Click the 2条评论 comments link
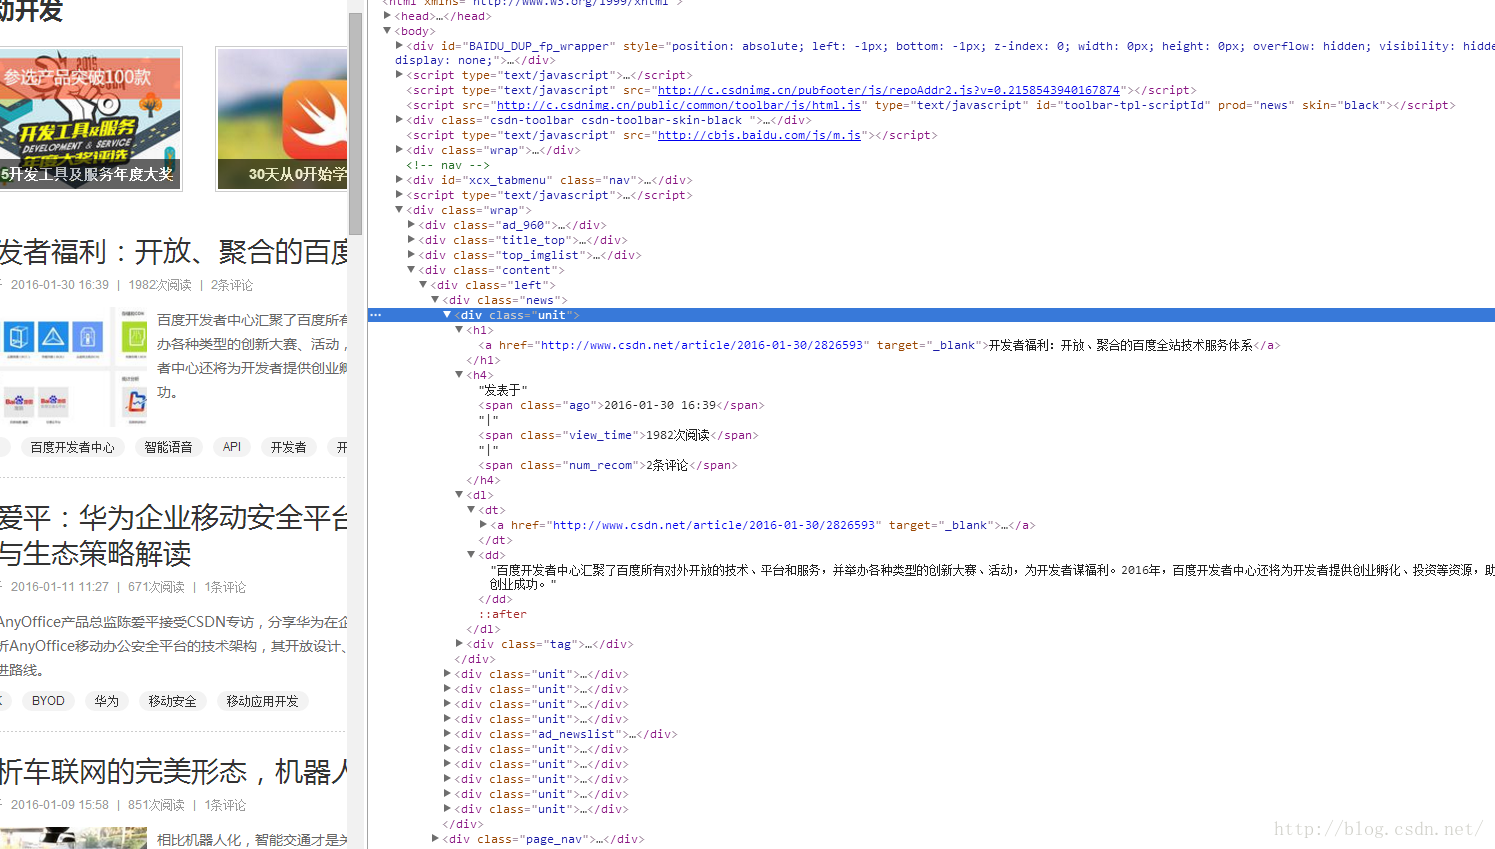 (232, 285)
